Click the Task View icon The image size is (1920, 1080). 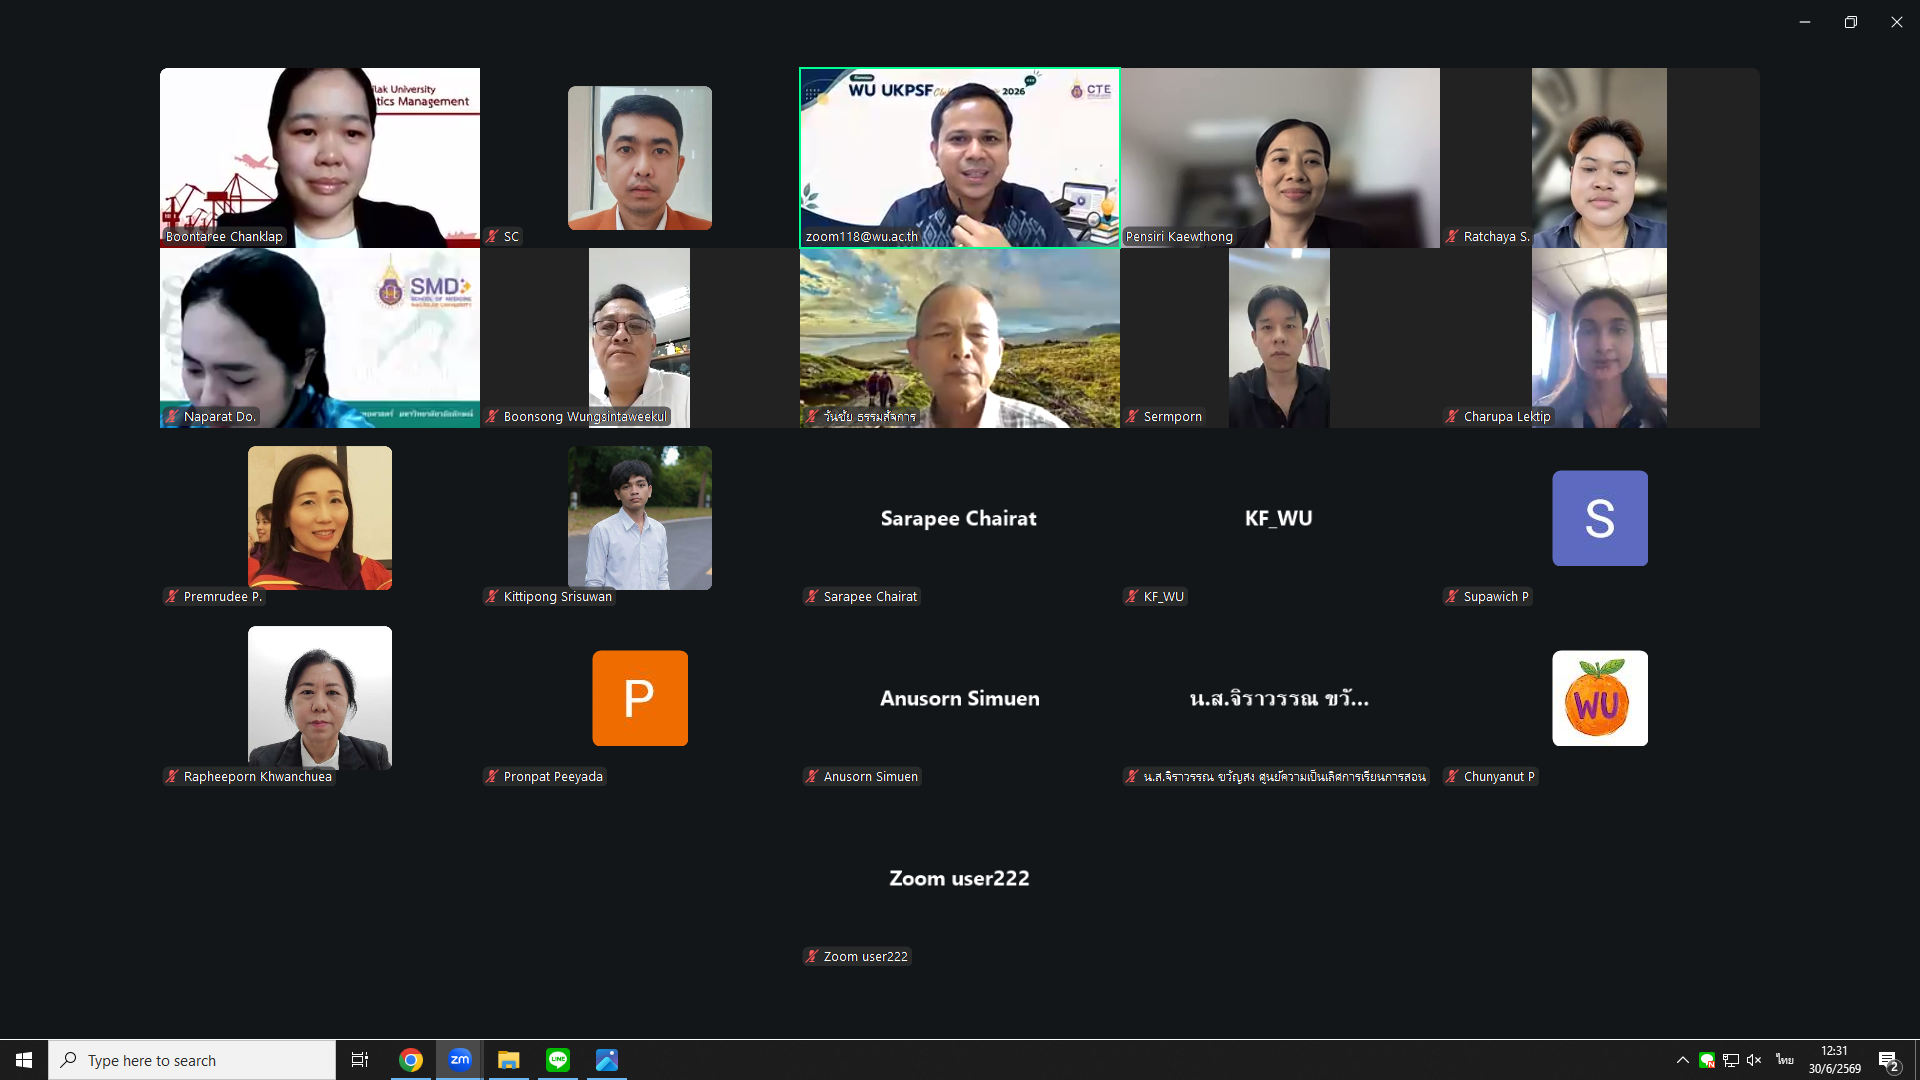(360, 1060)
